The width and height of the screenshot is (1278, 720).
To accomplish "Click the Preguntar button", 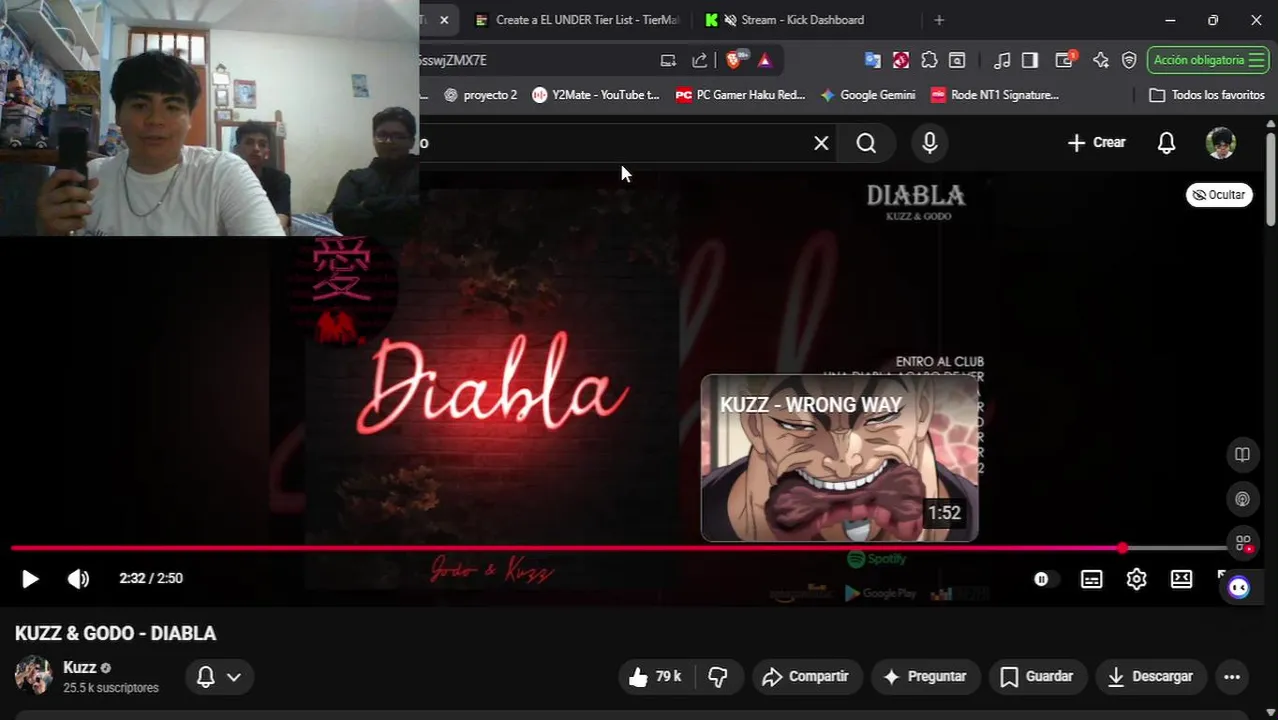I will pyautogui.click(x=925, y=677).
